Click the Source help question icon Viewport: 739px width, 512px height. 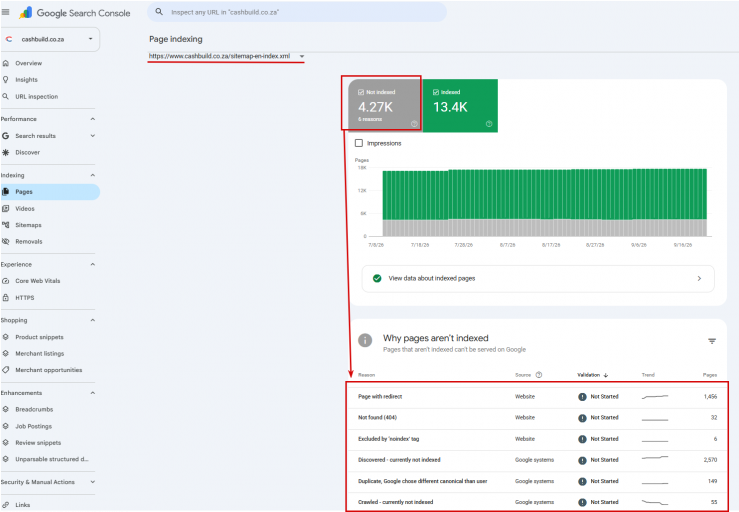(539, 375)
